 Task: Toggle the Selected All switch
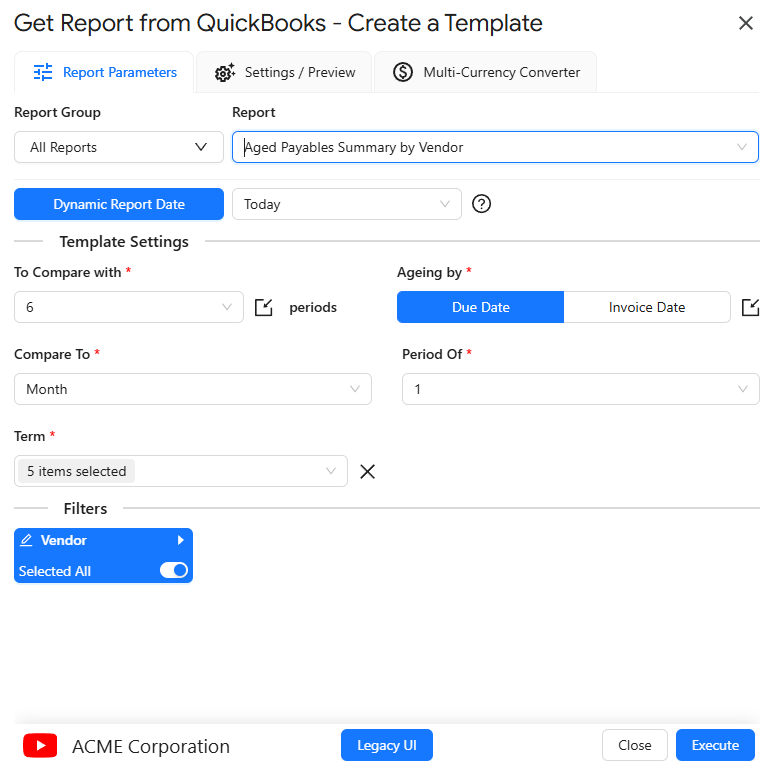[174, 570]
